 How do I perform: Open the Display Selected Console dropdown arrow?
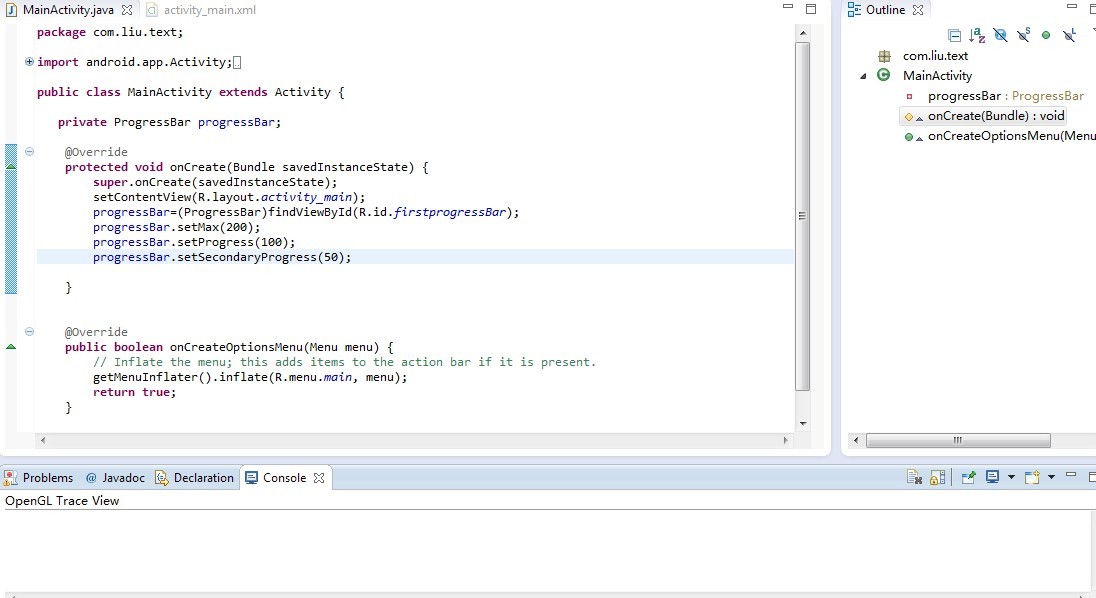pos(1011,478)
